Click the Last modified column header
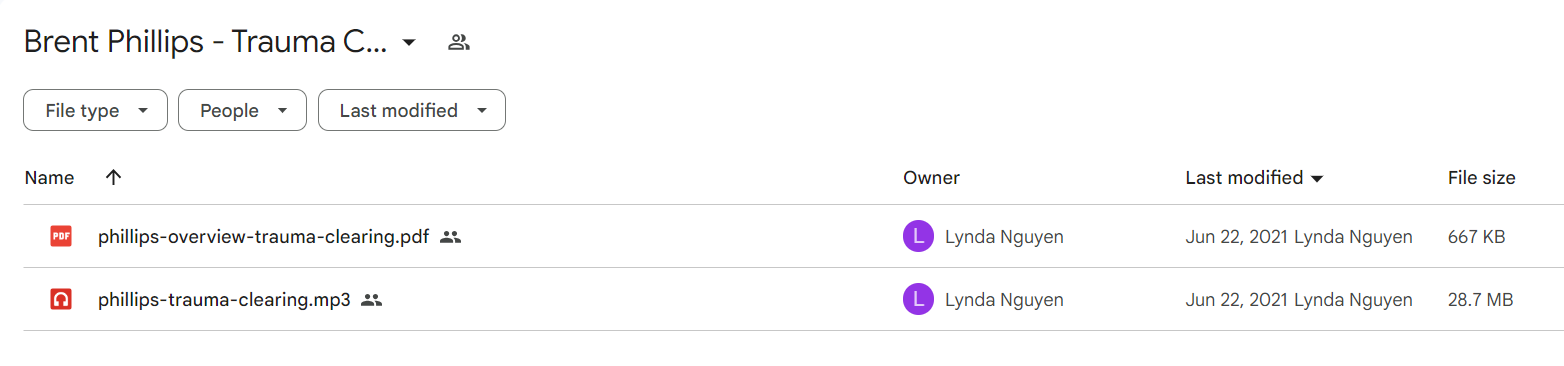 1244,178
